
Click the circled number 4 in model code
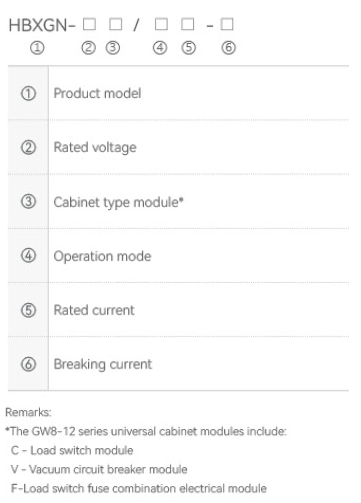[x=160, y=48]
